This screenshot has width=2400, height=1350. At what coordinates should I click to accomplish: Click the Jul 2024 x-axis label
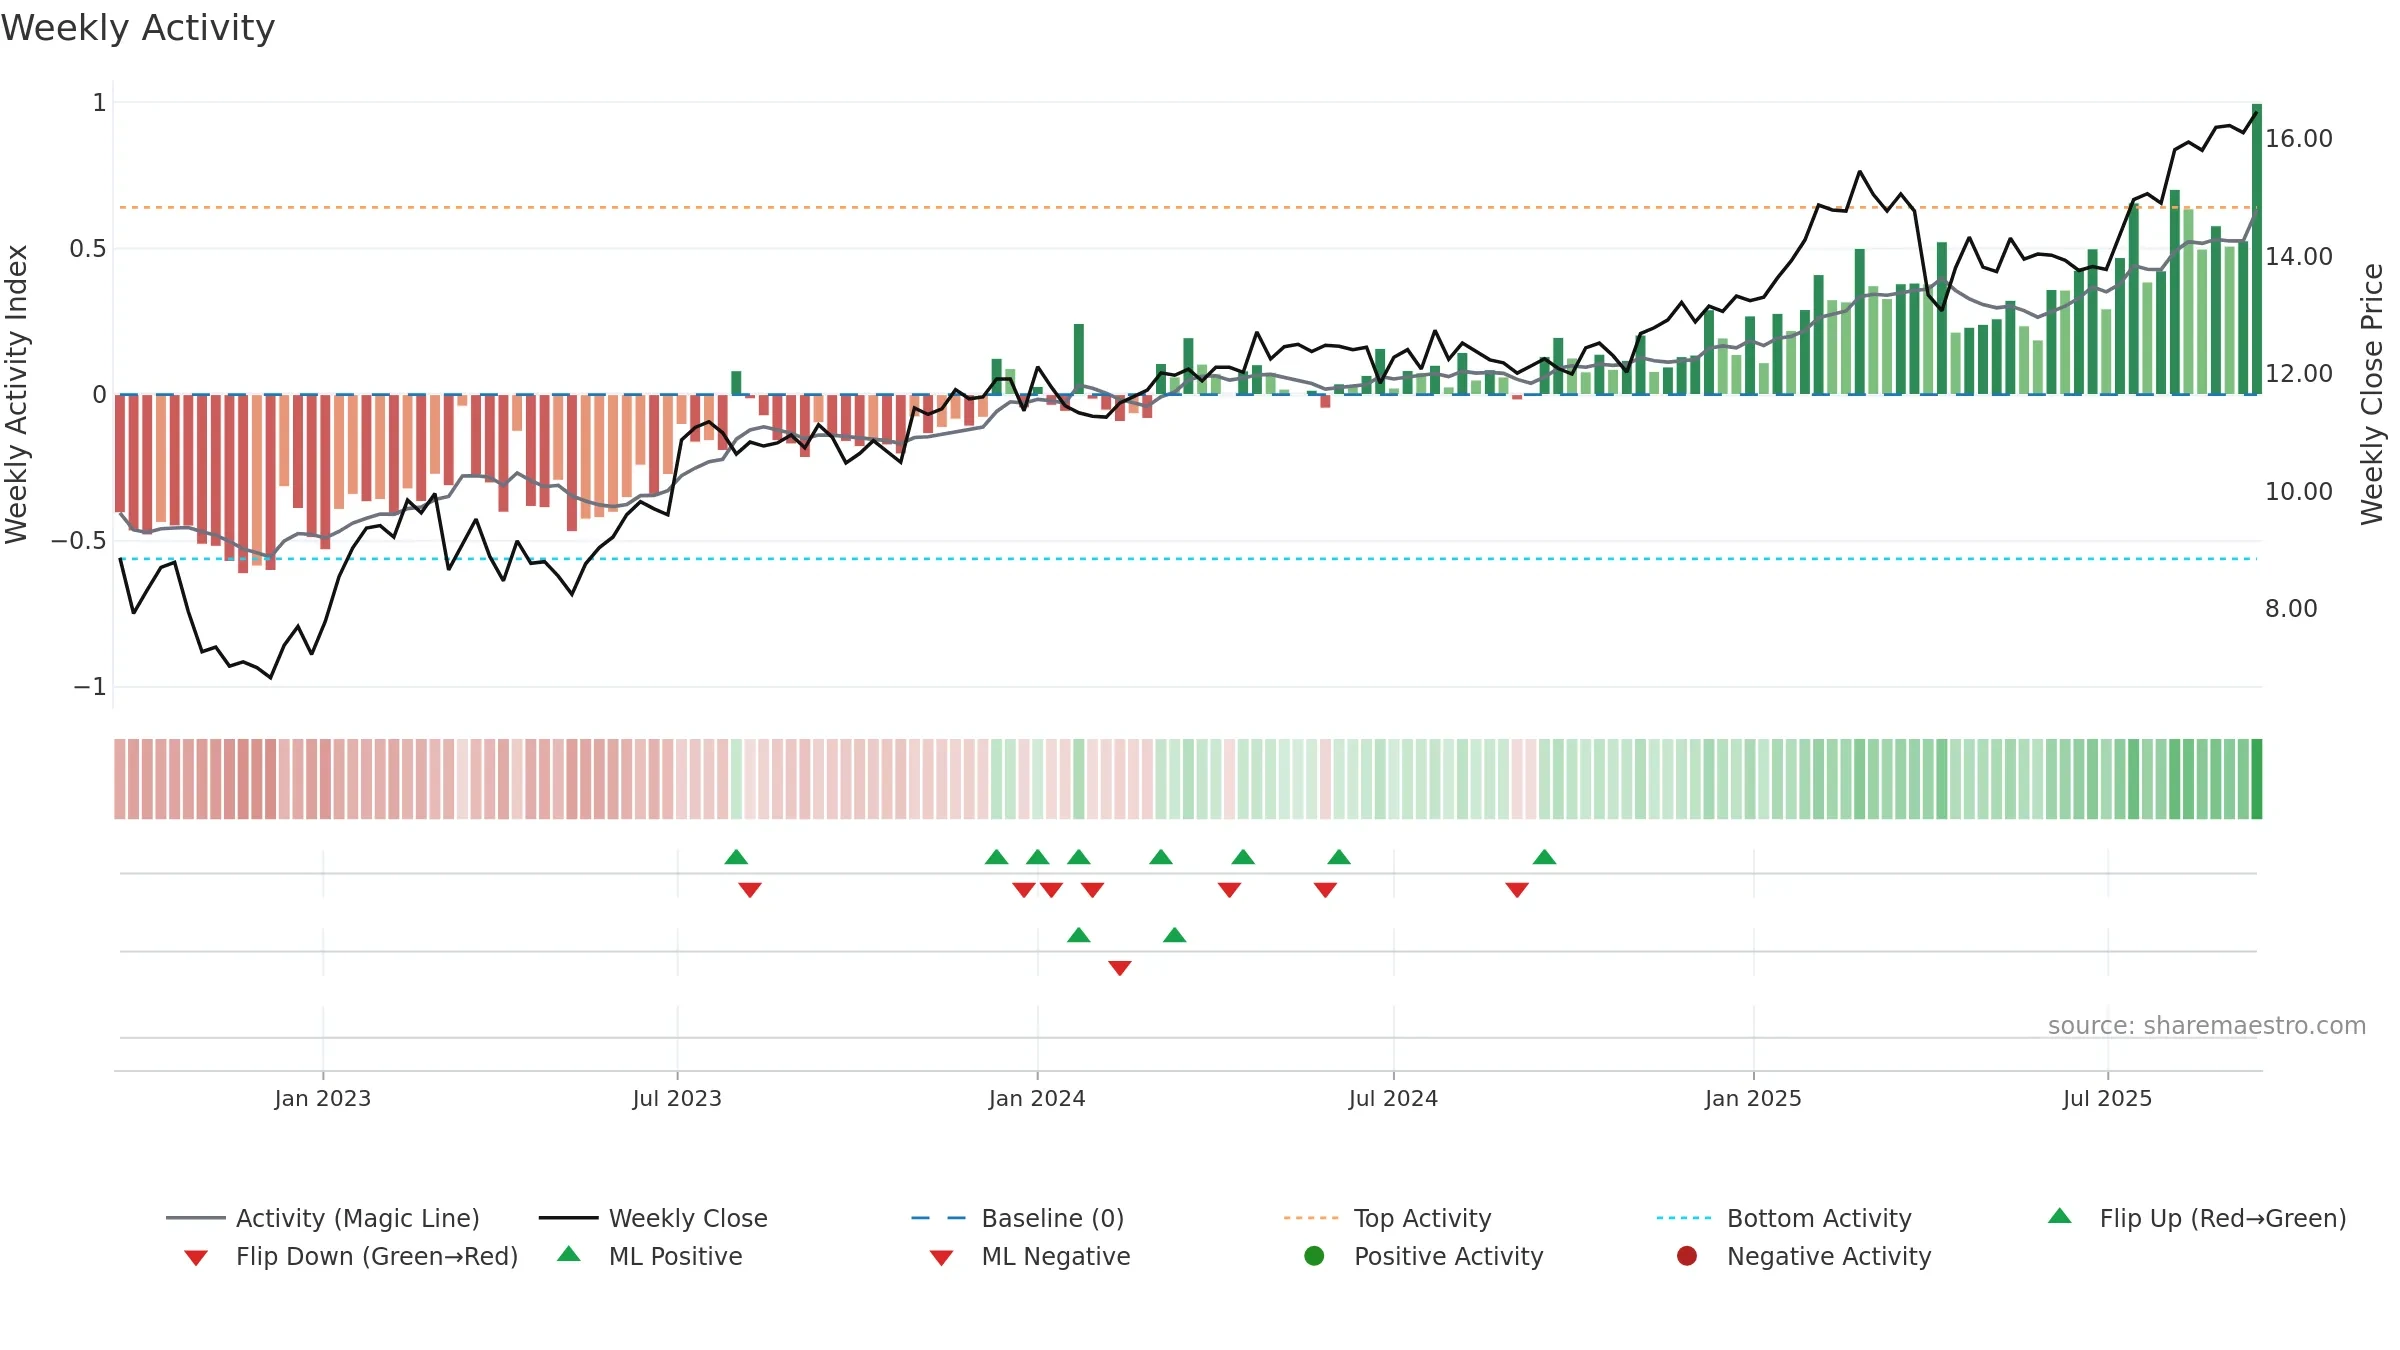(1393, 1098)
